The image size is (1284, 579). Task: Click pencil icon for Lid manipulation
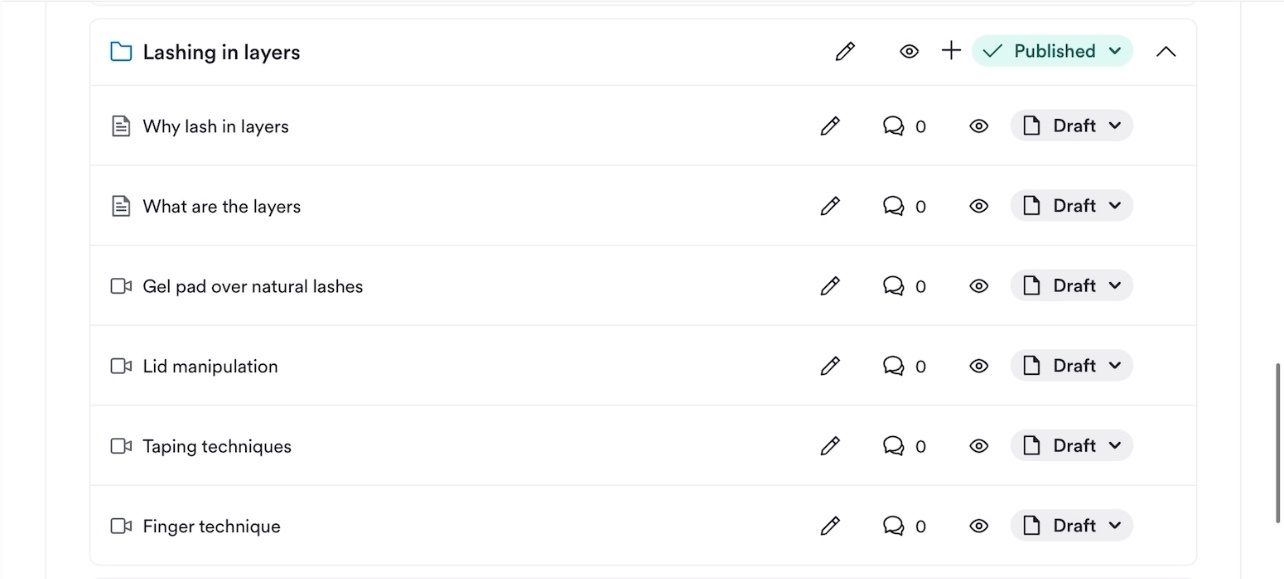(830, 366)
